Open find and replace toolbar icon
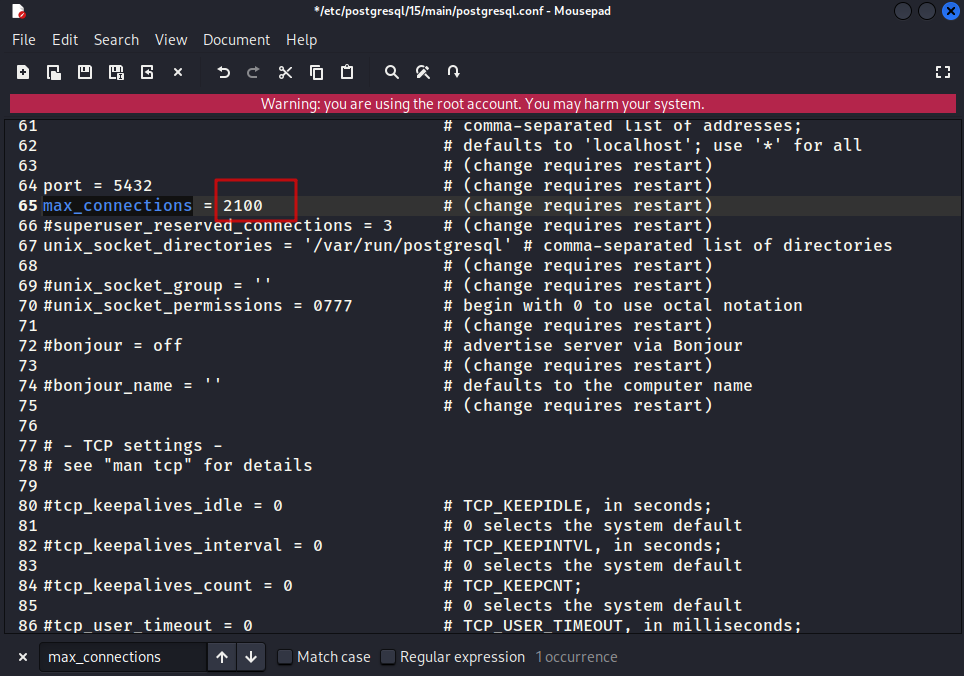Screen dimensions: 964x676 (x=423, y=73)
